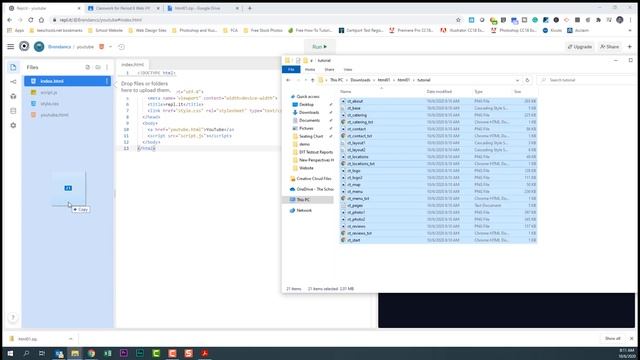Image resolution: width=640 pixels, height=360 pixels.
Task: Click the browser back arrow
Action: [x=10, y=20]
